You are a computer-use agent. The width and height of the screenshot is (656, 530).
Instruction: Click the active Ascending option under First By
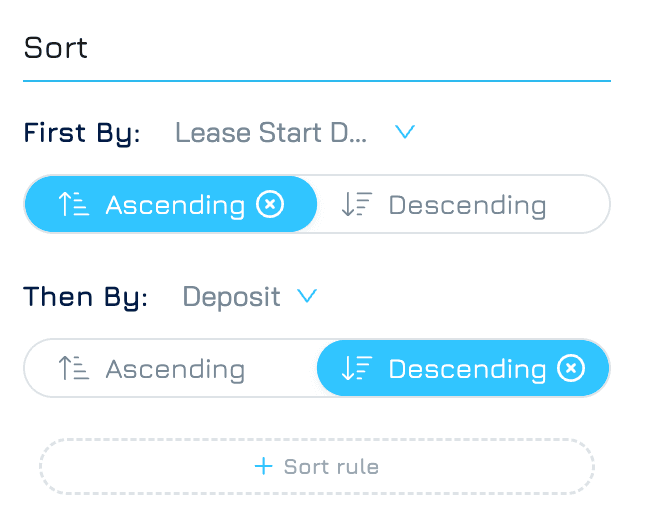point(171,204)
